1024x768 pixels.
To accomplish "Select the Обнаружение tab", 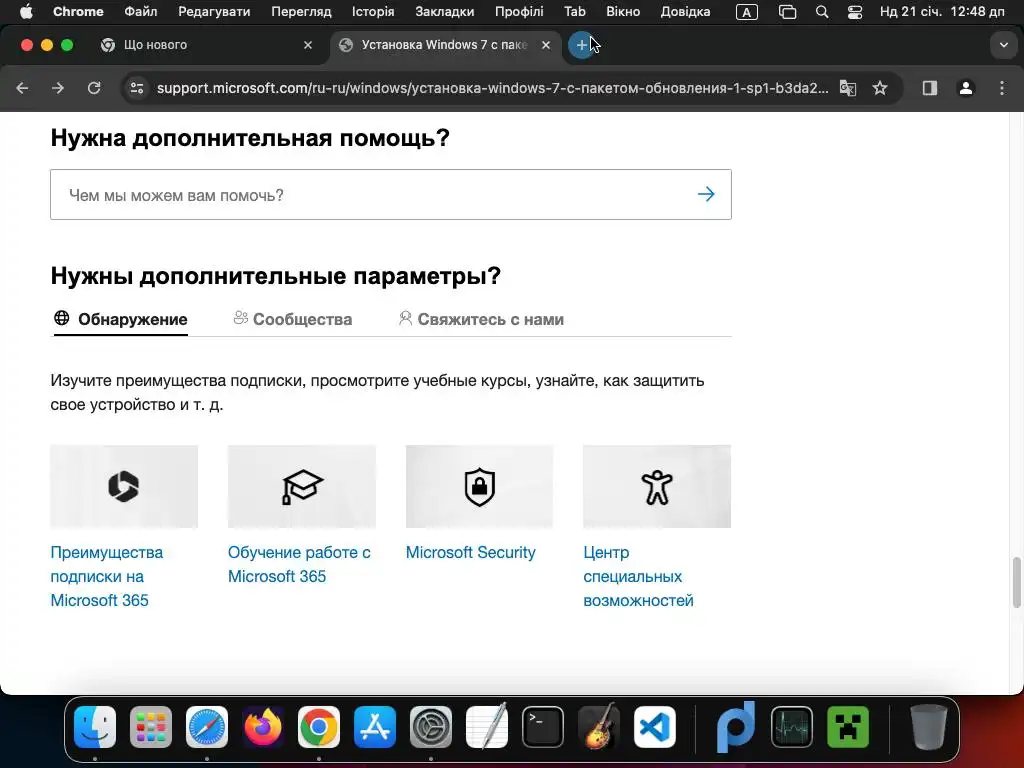I will click(x=121, y=319).
